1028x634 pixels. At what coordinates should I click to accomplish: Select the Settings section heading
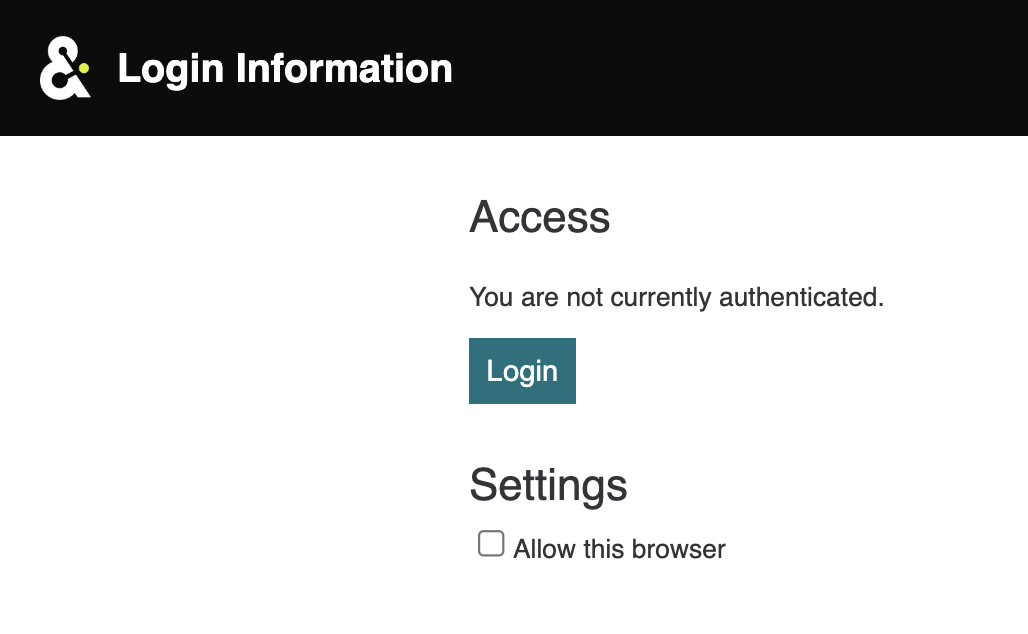click(548, 485)
